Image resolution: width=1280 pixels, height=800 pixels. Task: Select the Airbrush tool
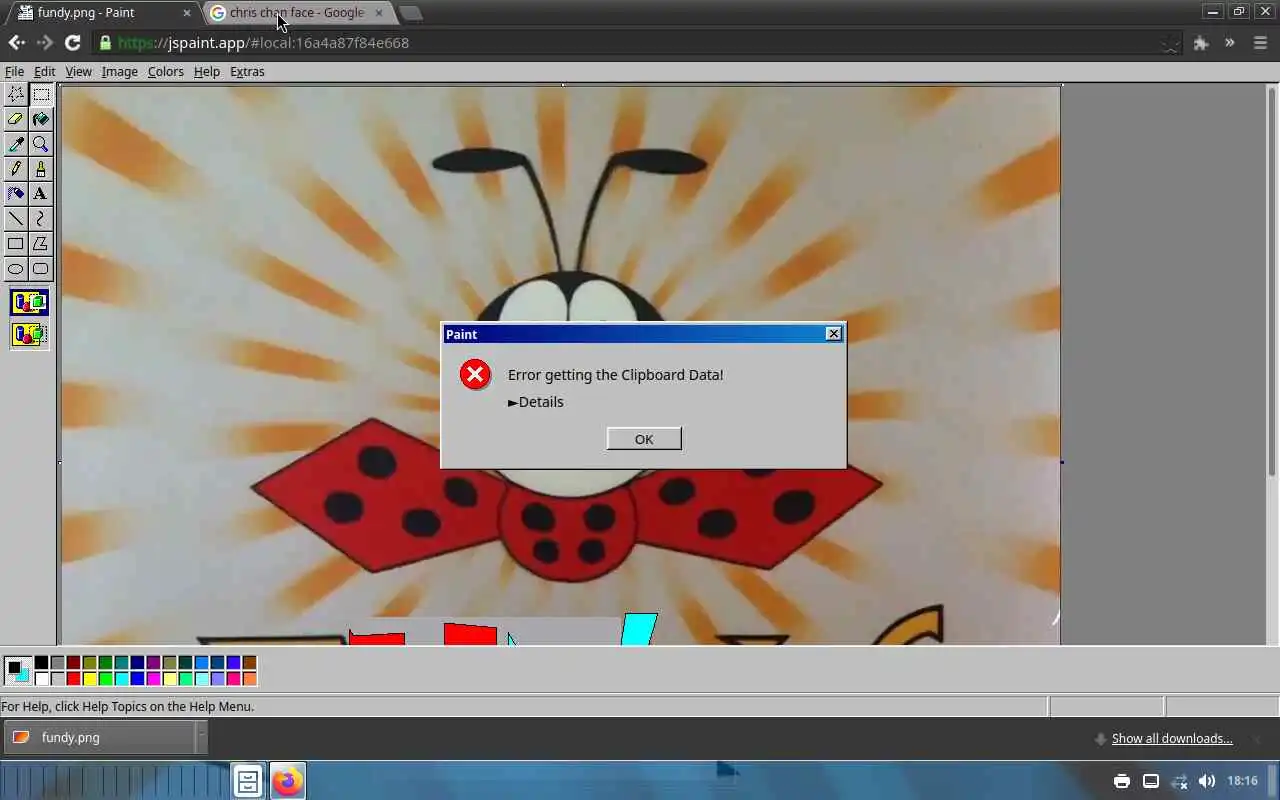[16, 194]
